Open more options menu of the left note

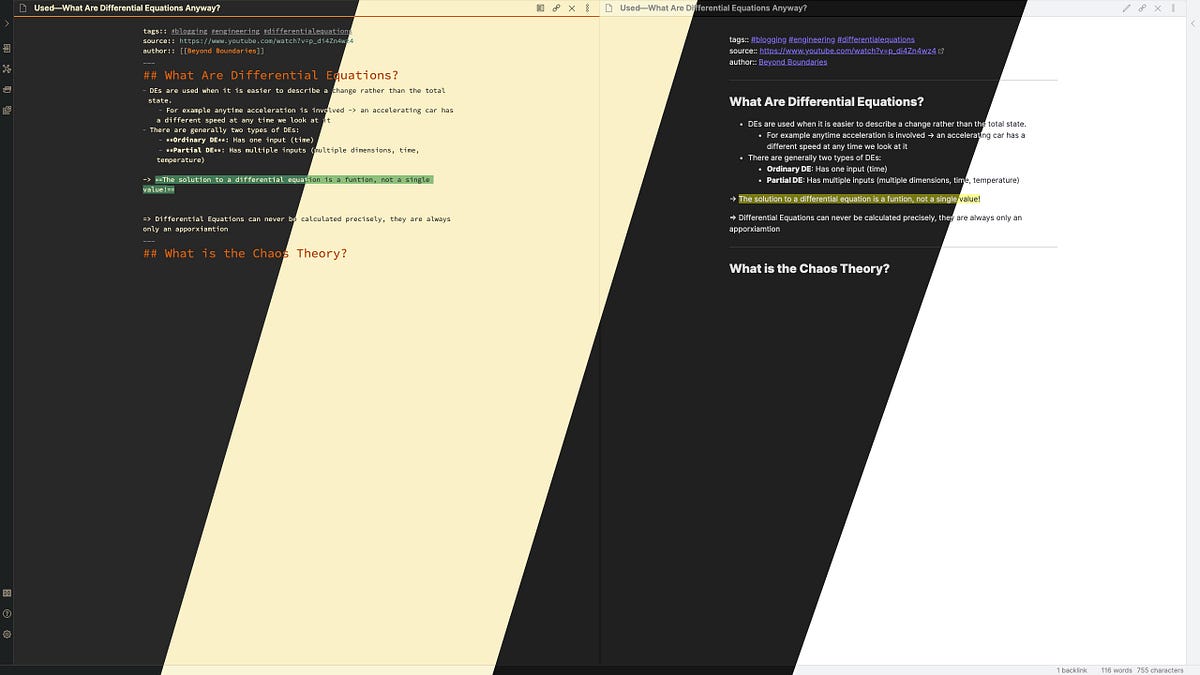(x=587, y=7)
